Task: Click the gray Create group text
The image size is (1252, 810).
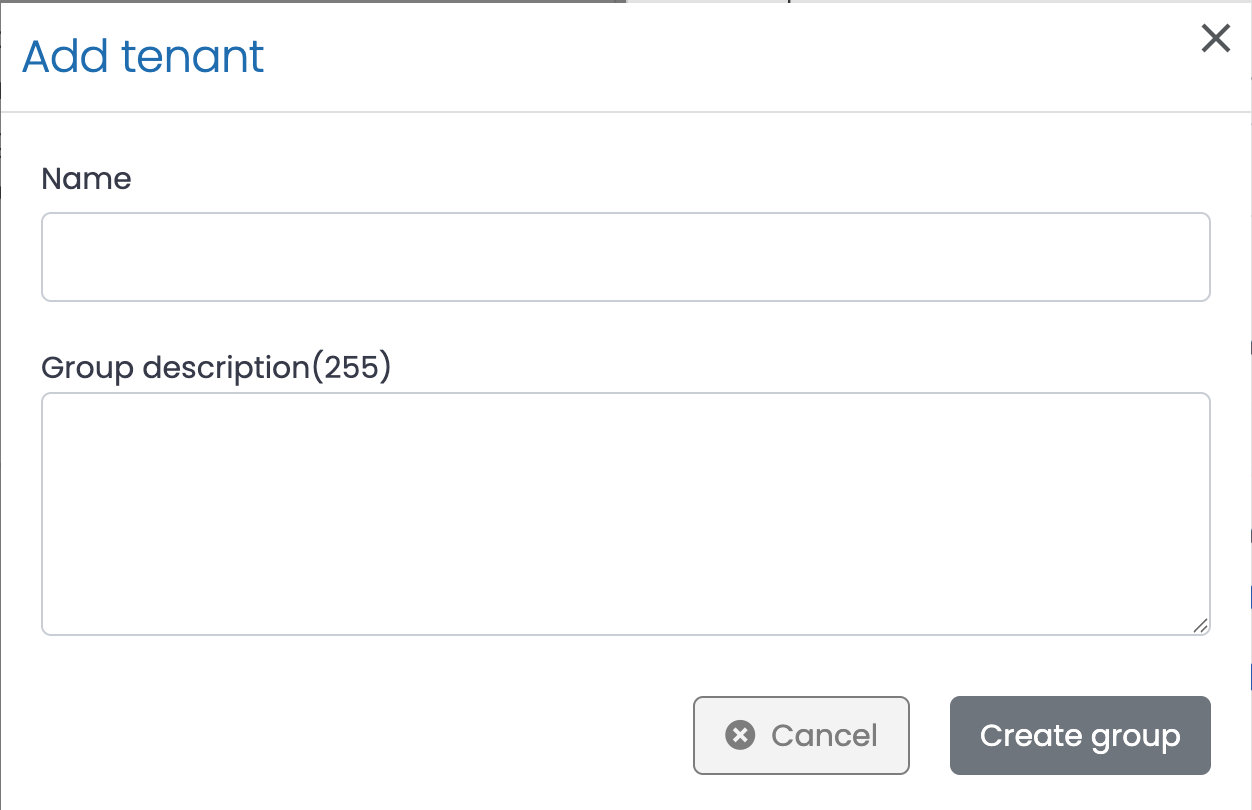Action: (1080, 736)
